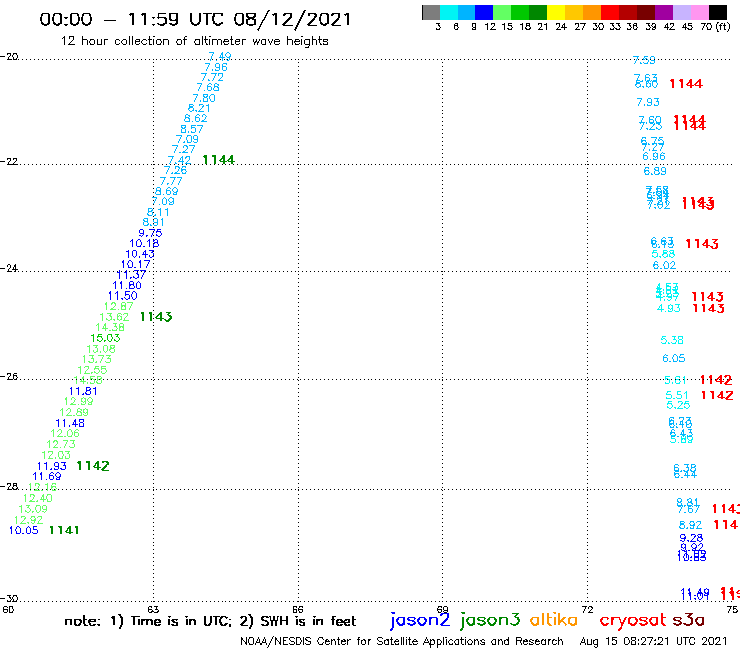Click the wave height value '13.62'
This screenshot has width=740, height=650.
114,317
